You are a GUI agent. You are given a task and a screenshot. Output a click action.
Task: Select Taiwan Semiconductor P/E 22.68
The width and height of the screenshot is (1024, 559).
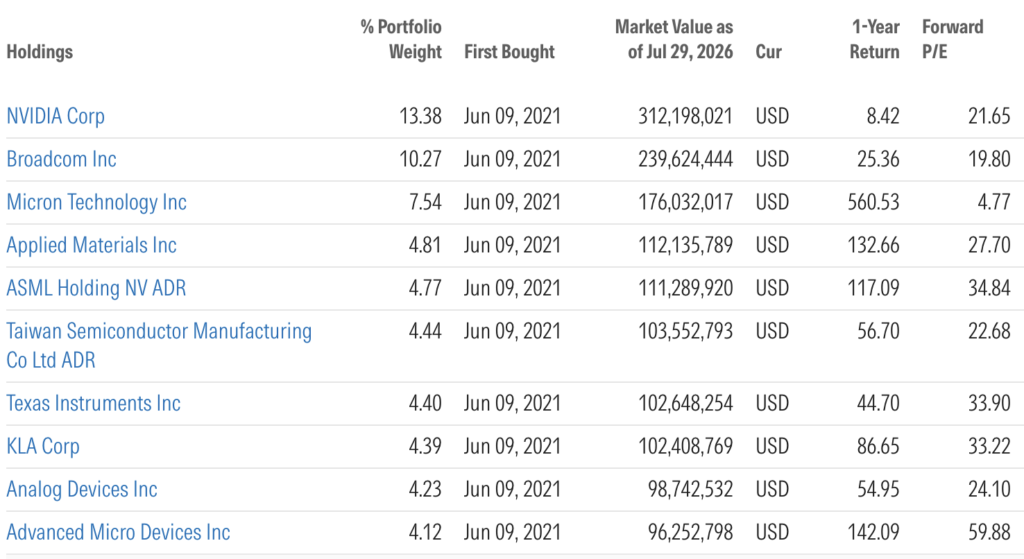click(x=989, y=332)
